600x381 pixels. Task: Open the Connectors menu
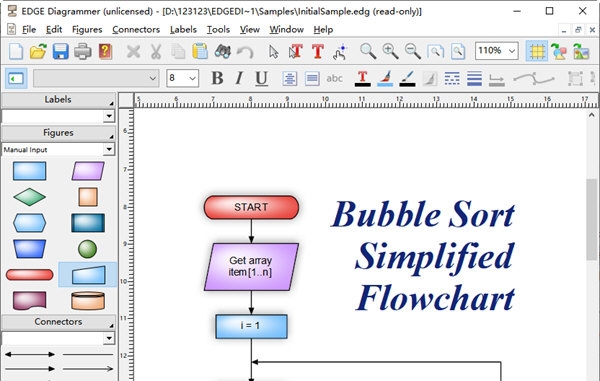(136, 29)
